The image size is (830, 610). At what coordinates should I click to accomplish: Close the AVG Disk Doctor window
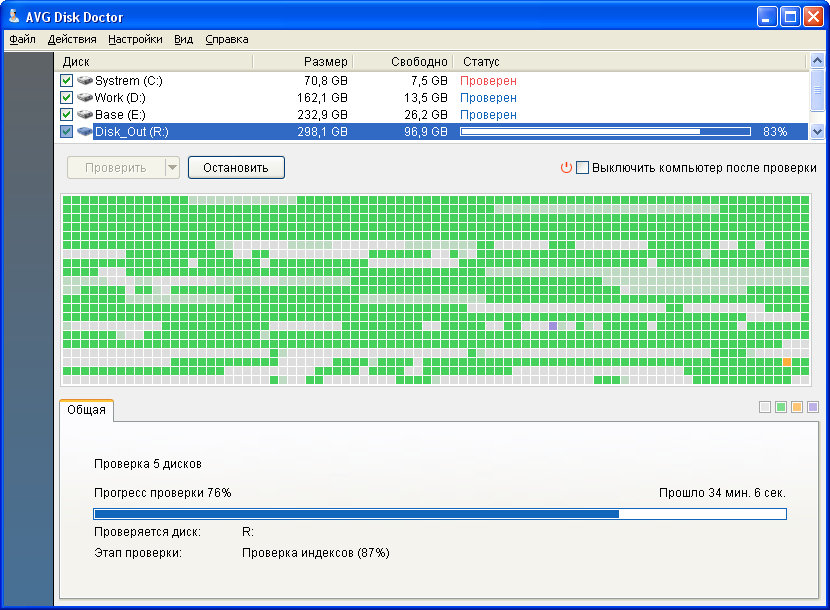click(x=813, y=17)
